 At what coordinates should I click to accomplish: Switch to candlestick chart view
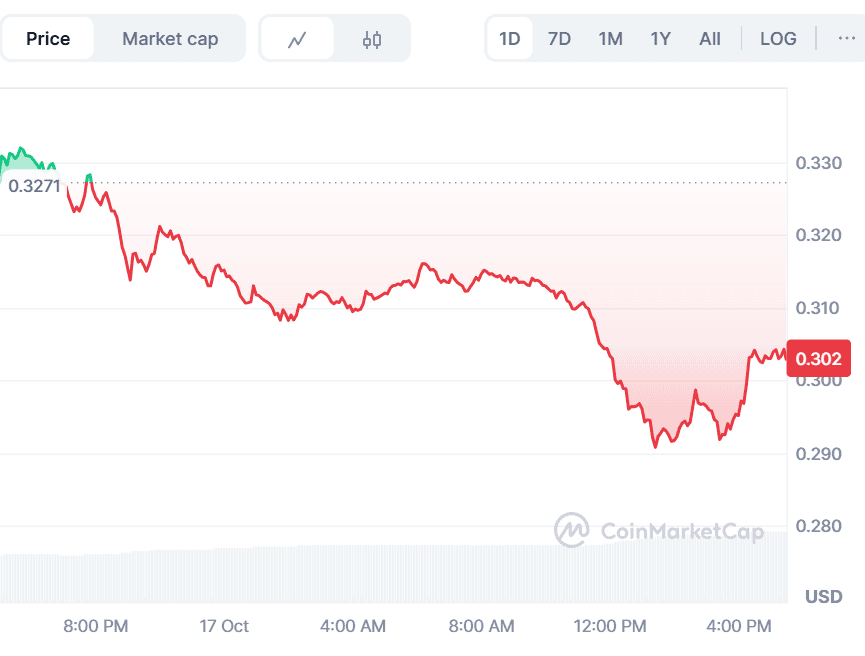[372, 39]
